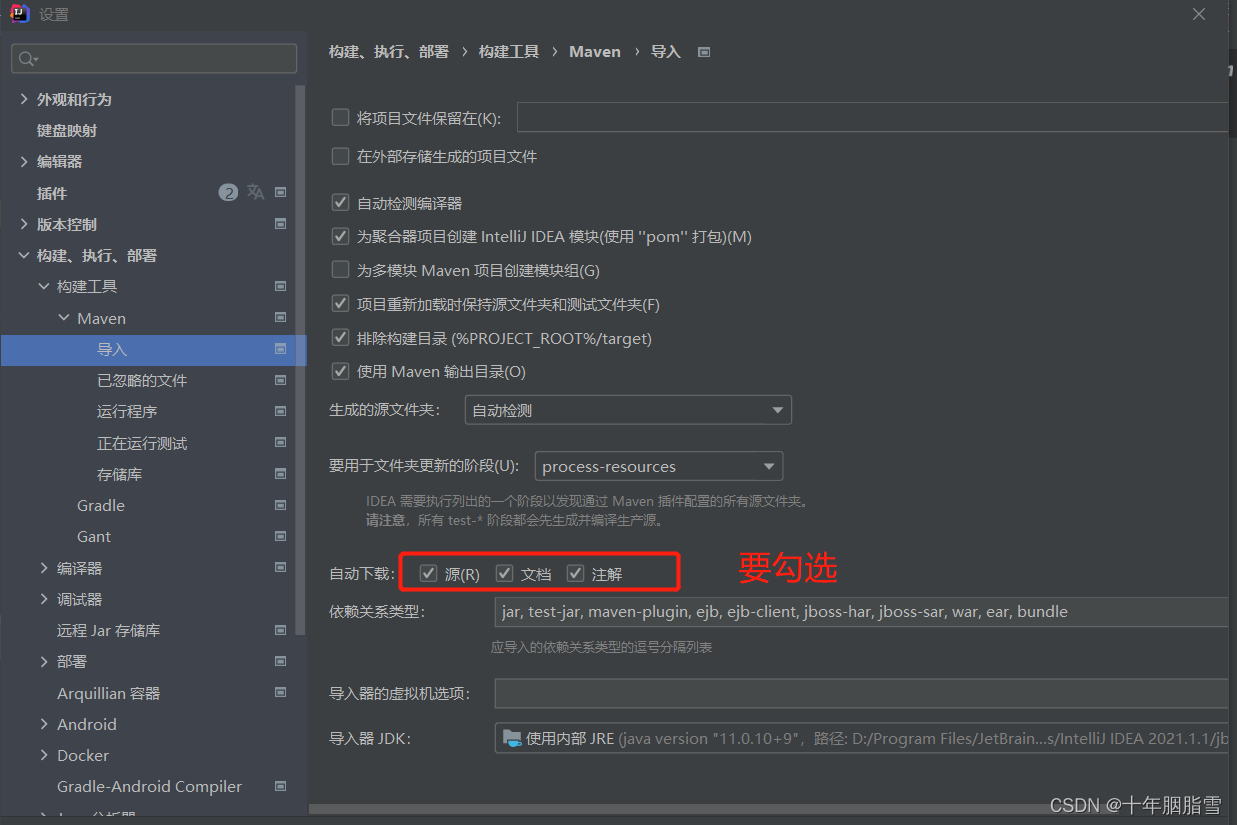Screen dimensions: 1237x825
Task: Expand Android tree node
Action: (44, 724)
